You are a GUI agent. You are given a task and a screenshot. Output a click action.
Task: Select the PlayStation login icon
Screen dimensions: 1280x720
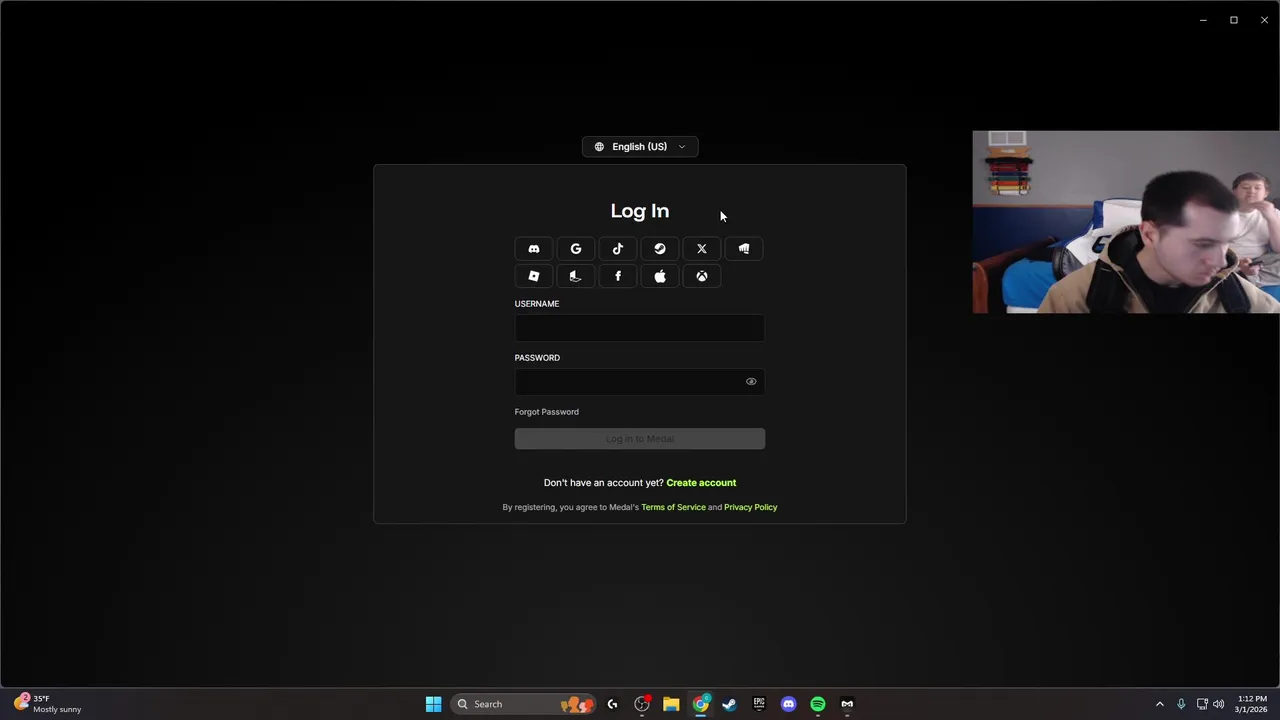576,276
